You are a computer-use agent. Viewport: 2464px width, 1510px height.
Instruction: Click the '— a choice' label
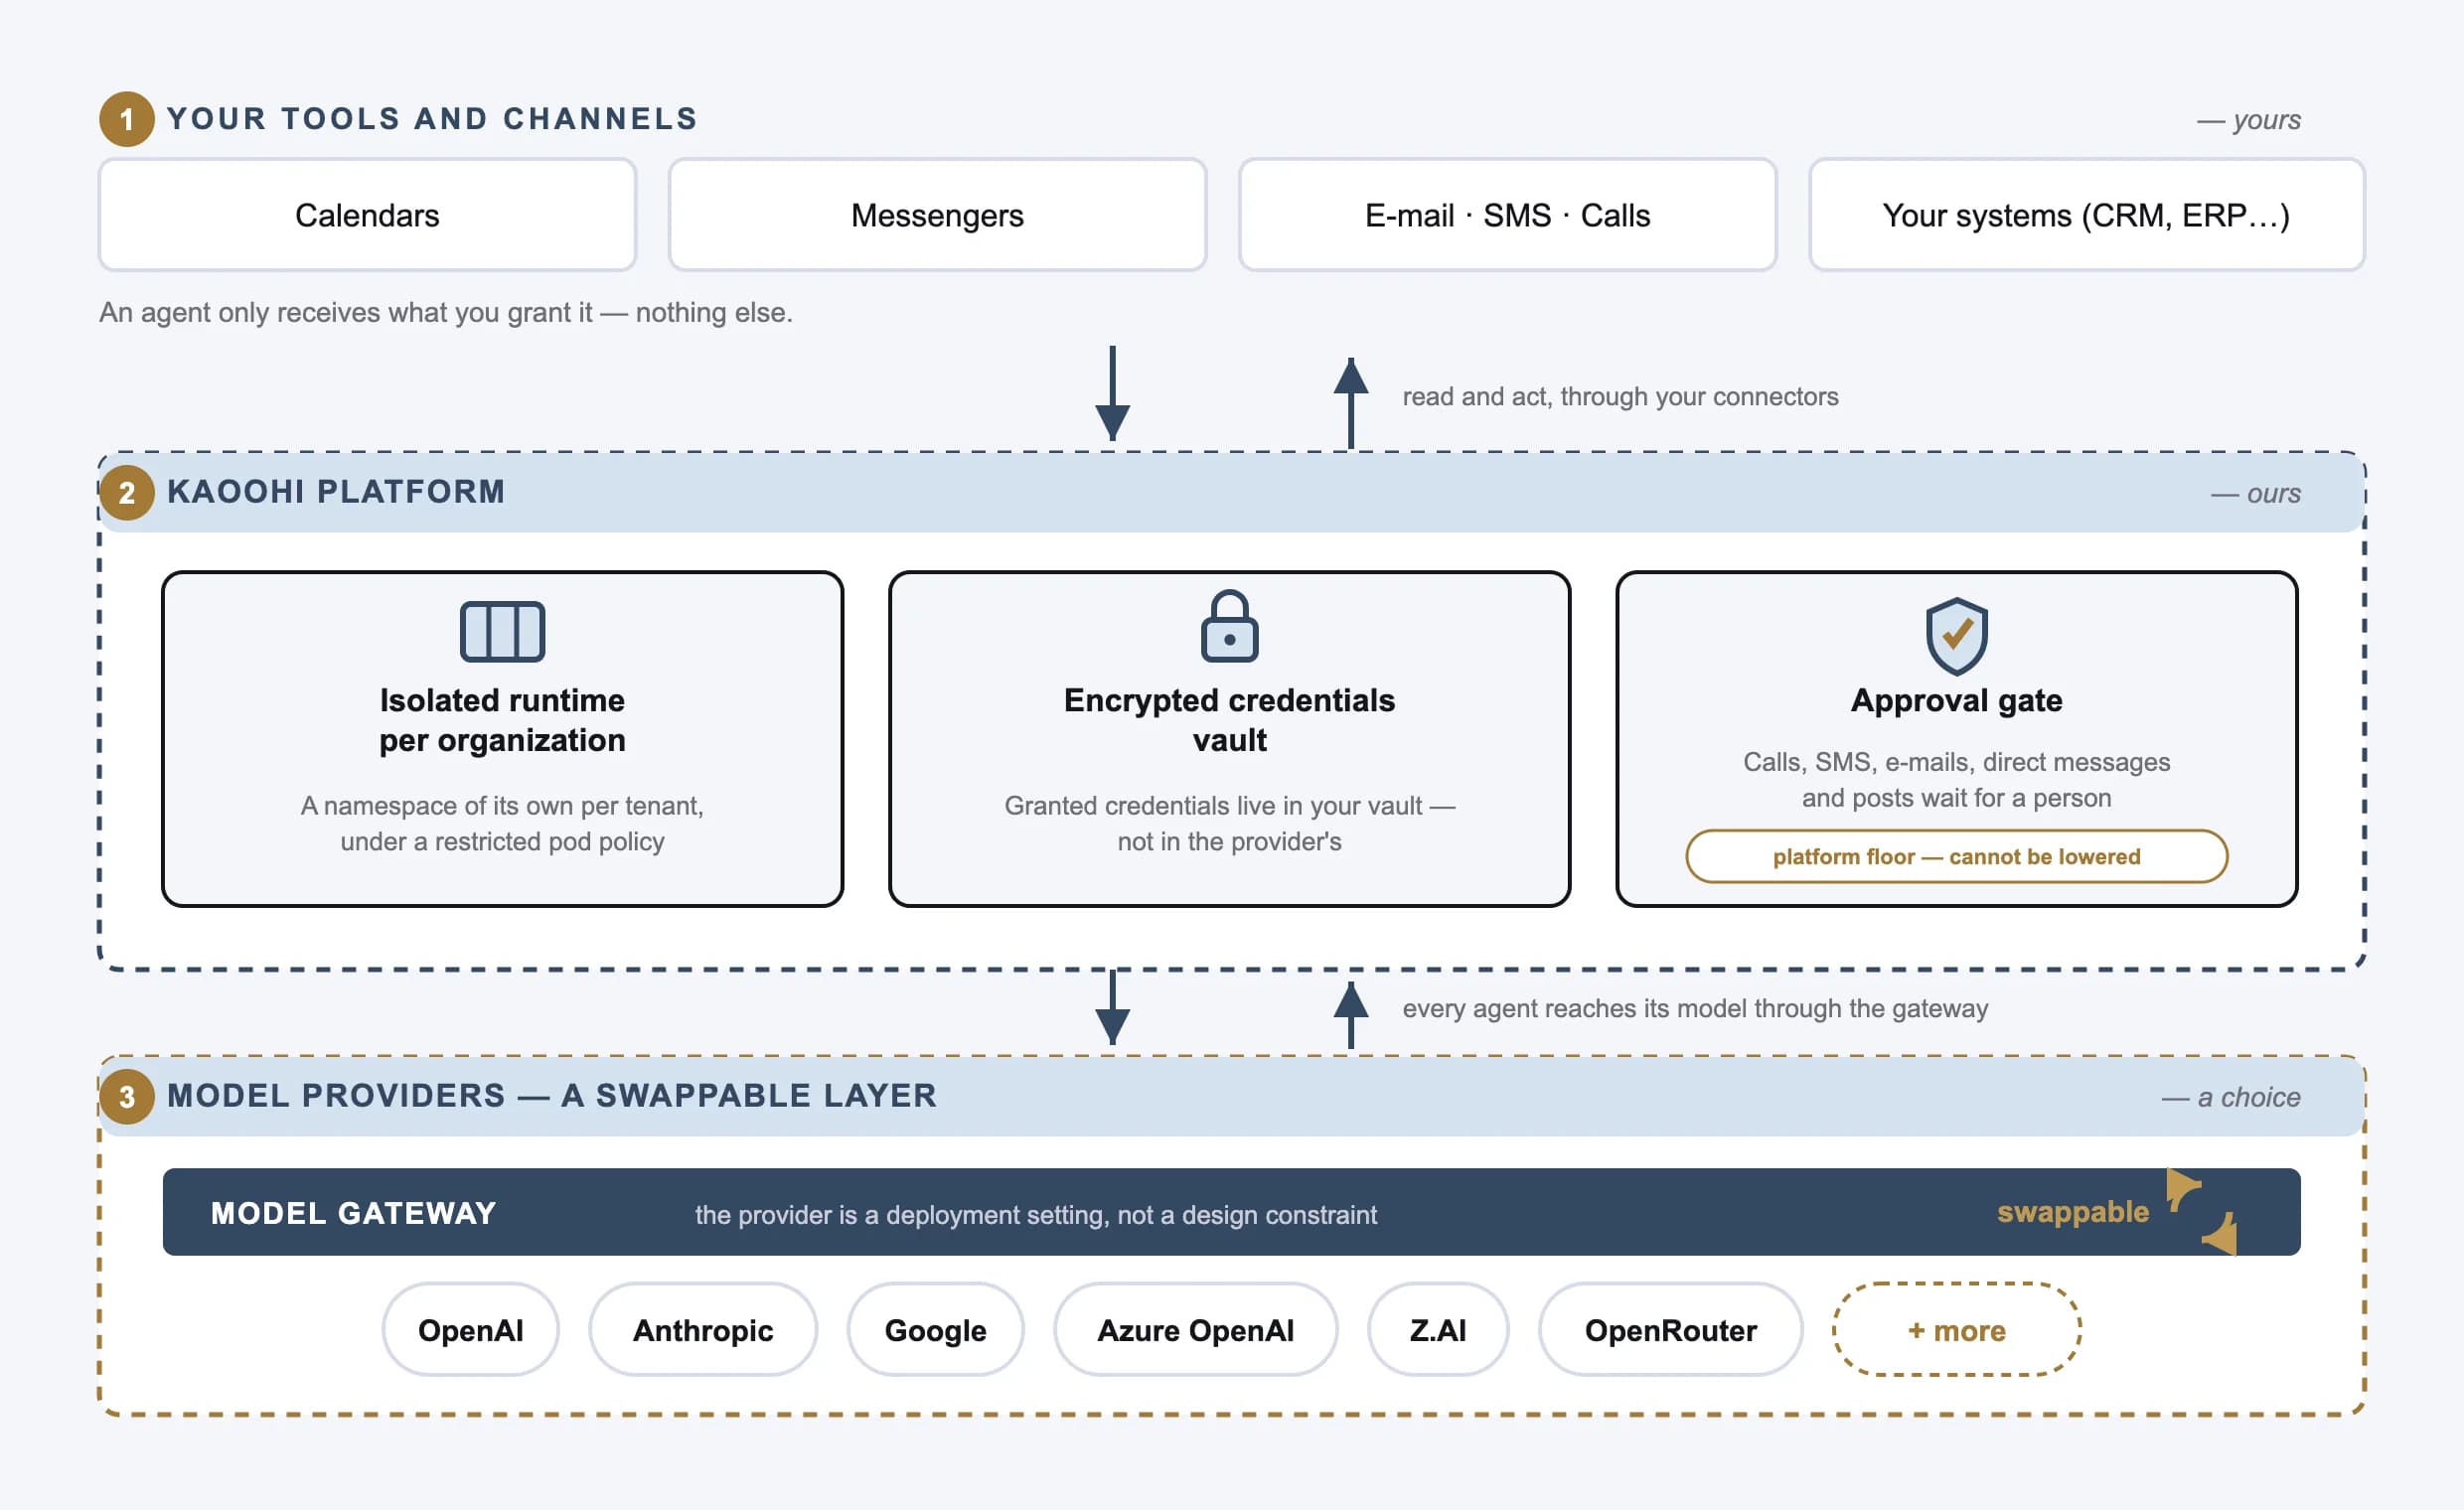pos(2231,1097)
